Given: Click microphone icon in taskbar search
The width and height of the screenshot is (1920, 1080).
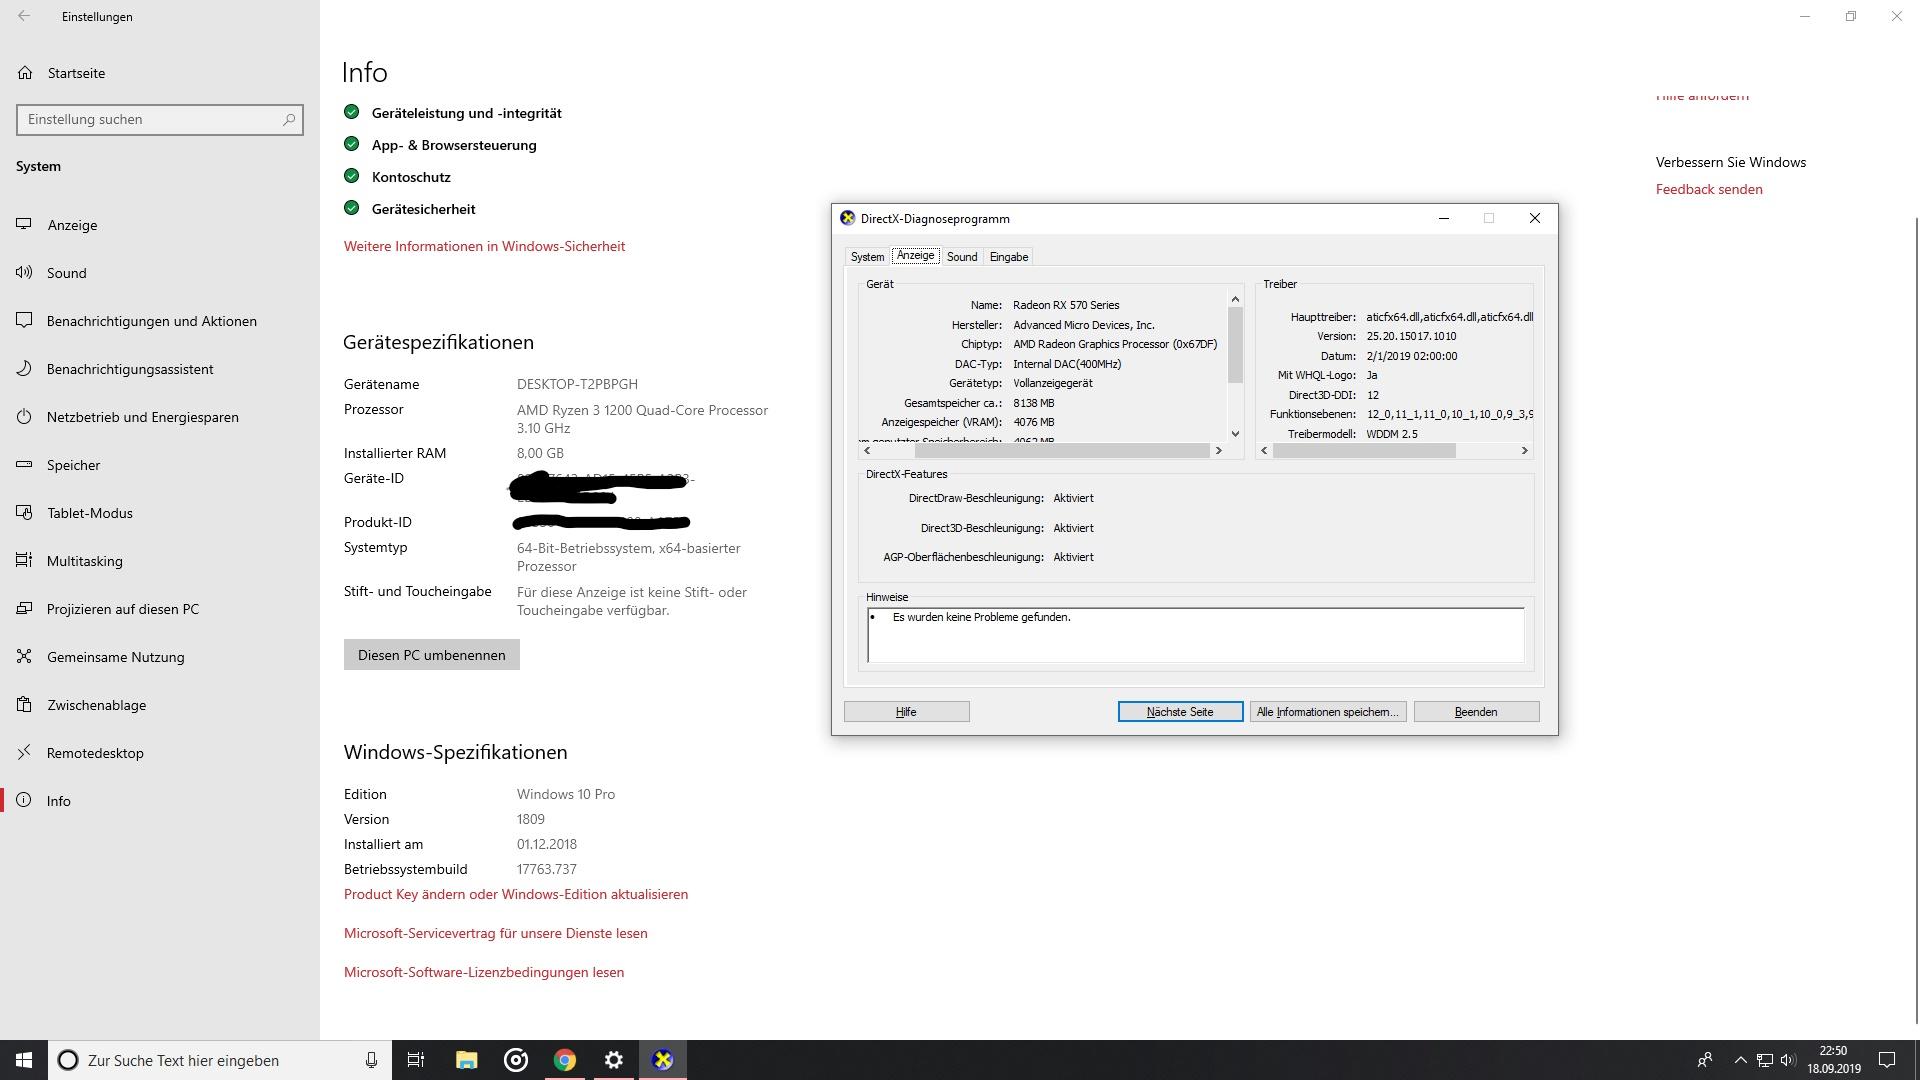Looking at the screenshot, I should [x=371, y=1060].
